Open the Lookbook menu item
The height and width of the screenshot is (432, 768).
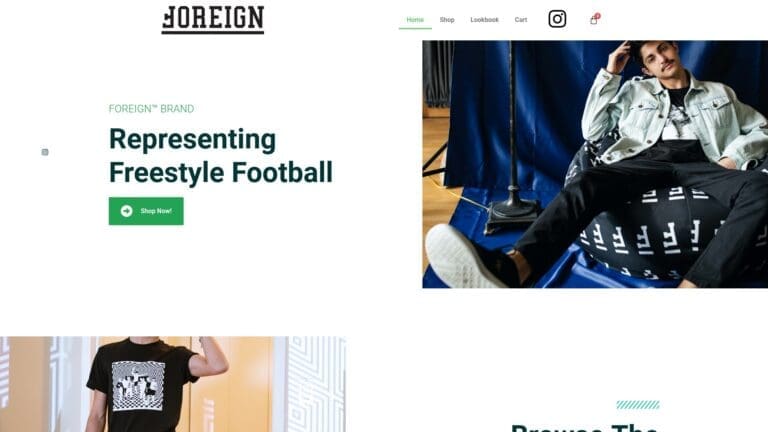point(484,20)
